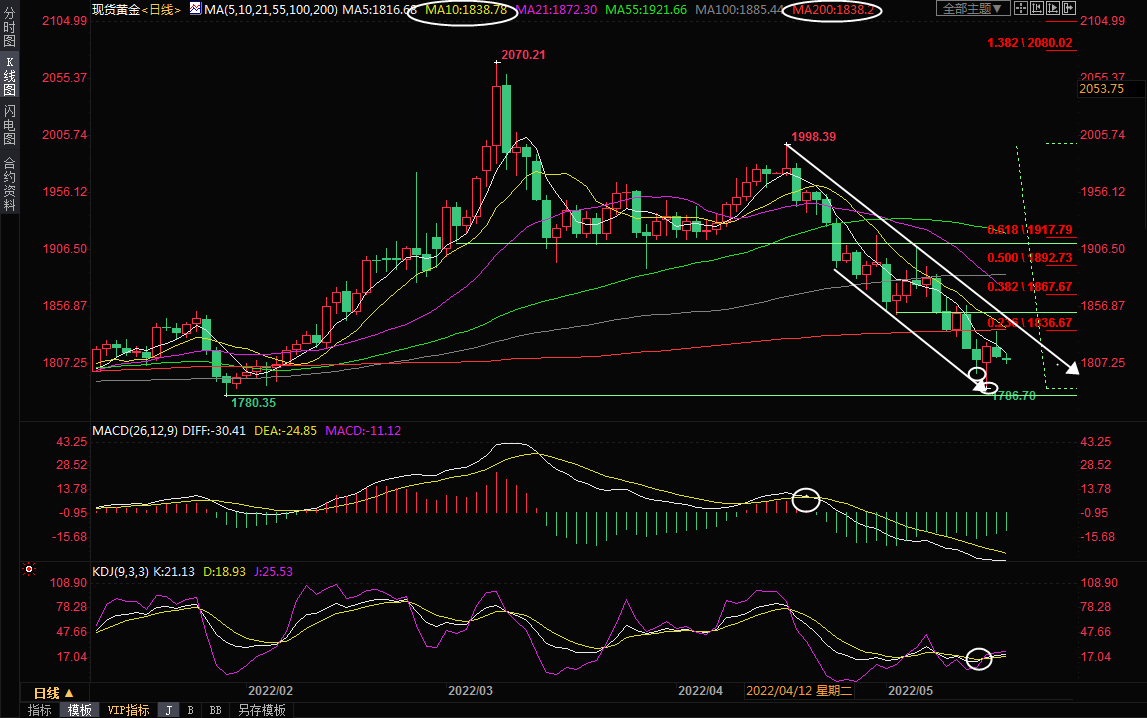
Task: Click the zoom-to-left-edge chart icon
Action: click(1037, 8)
